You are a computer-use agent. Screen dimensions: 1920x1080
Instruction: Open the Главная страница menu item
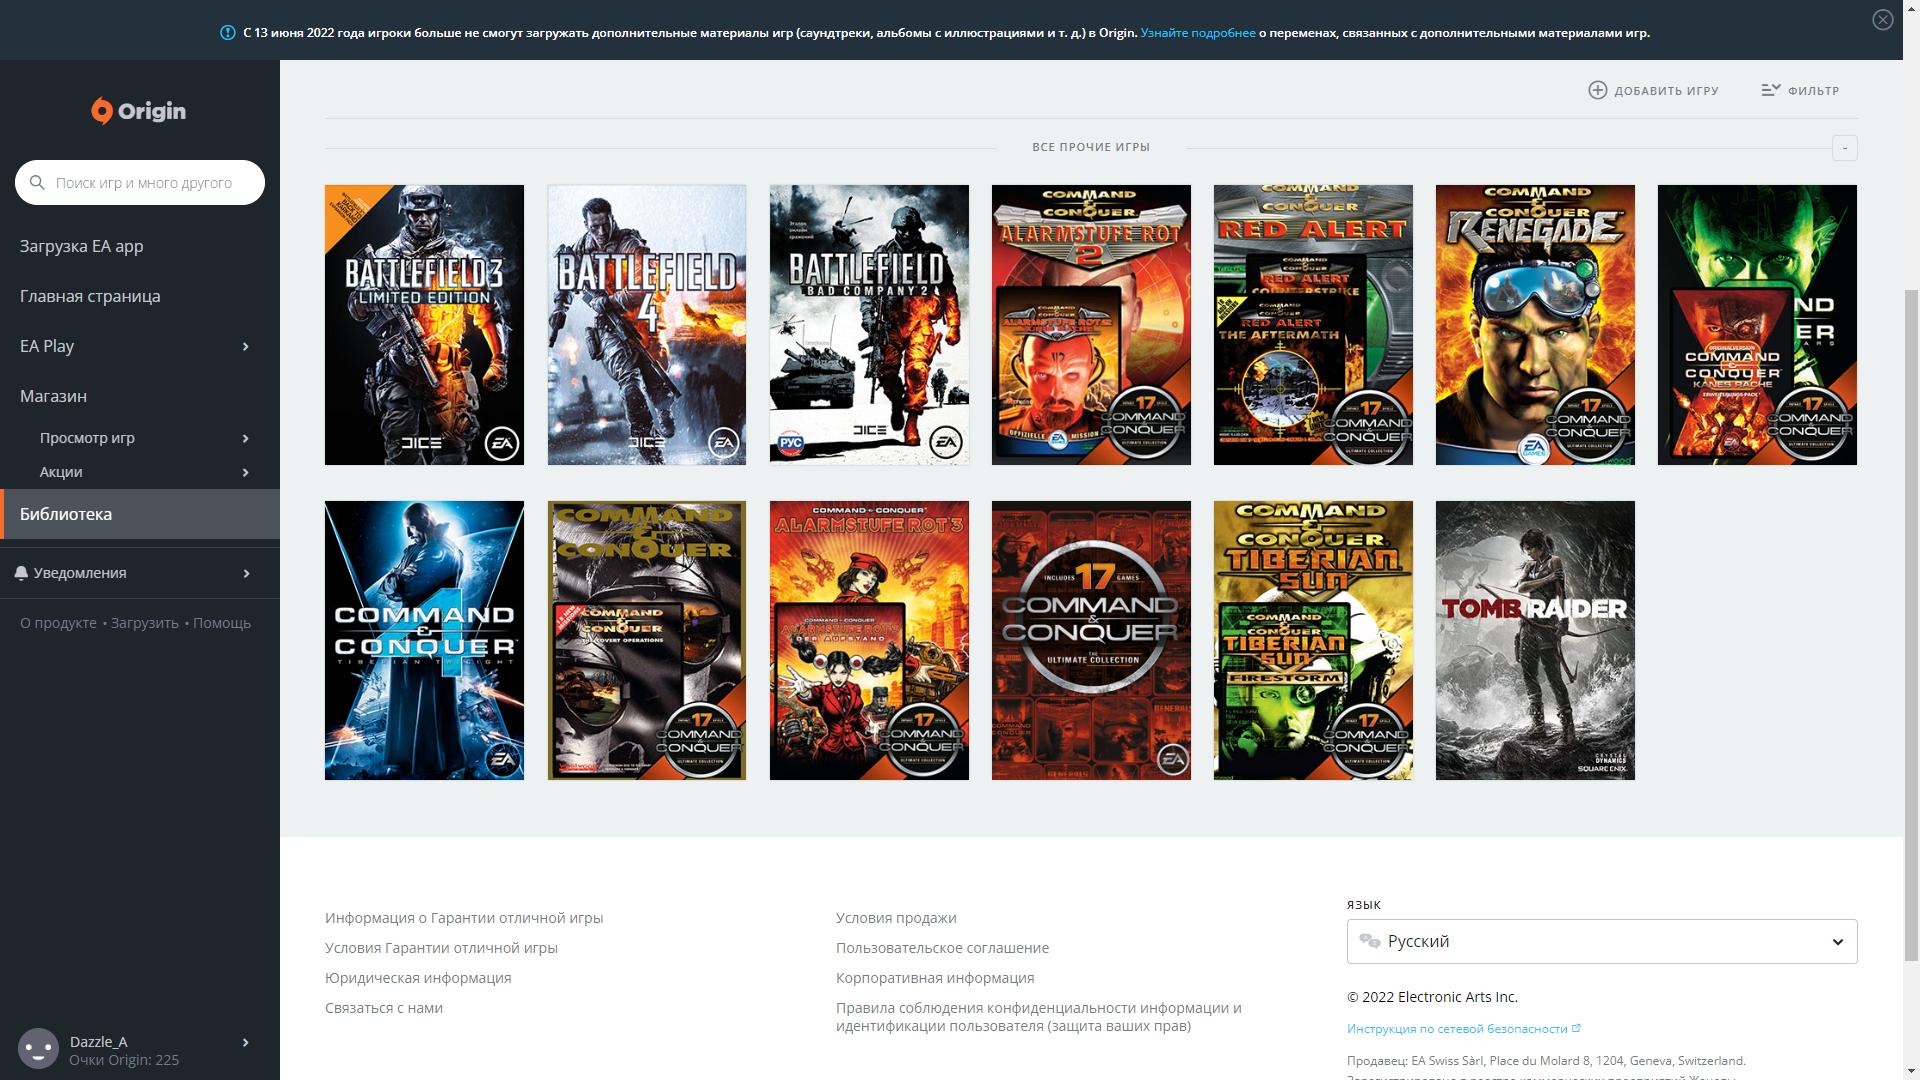coord(90,296)
